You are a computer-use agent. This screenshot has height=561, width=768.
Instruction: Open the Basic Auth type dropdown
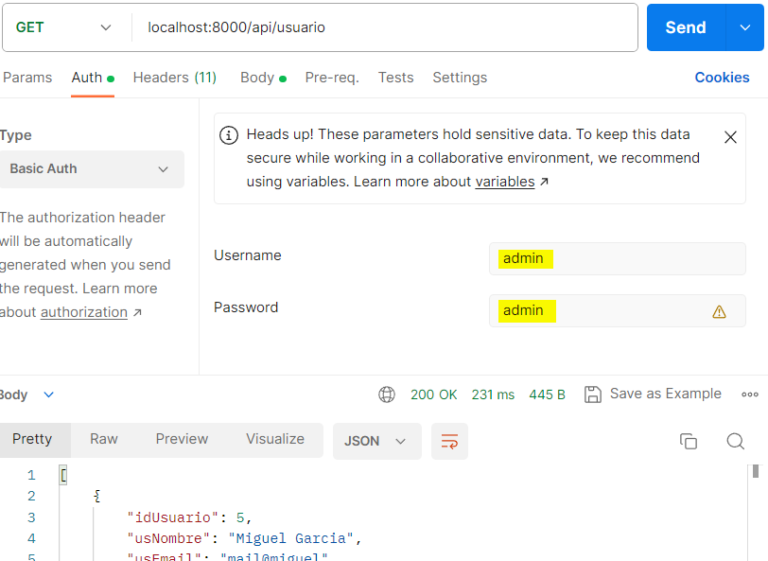(88, 169)
